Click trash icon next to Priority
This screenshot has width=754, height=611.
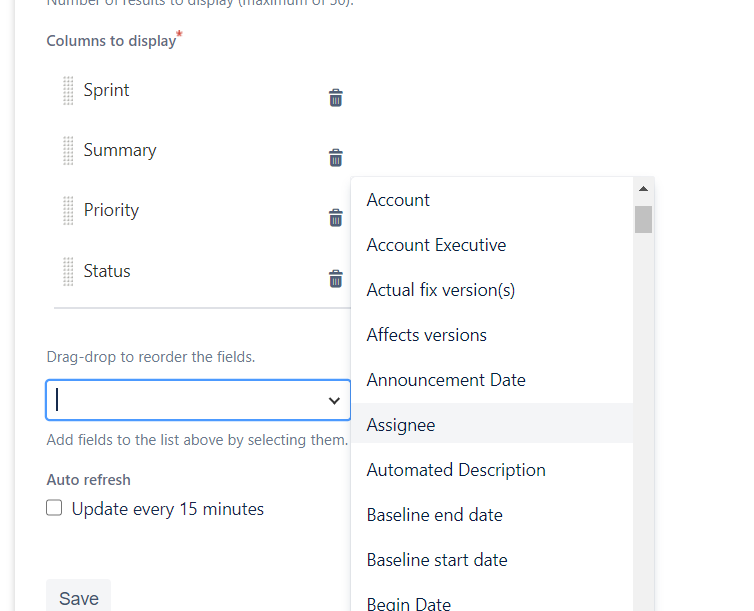[x=336, y=218]
